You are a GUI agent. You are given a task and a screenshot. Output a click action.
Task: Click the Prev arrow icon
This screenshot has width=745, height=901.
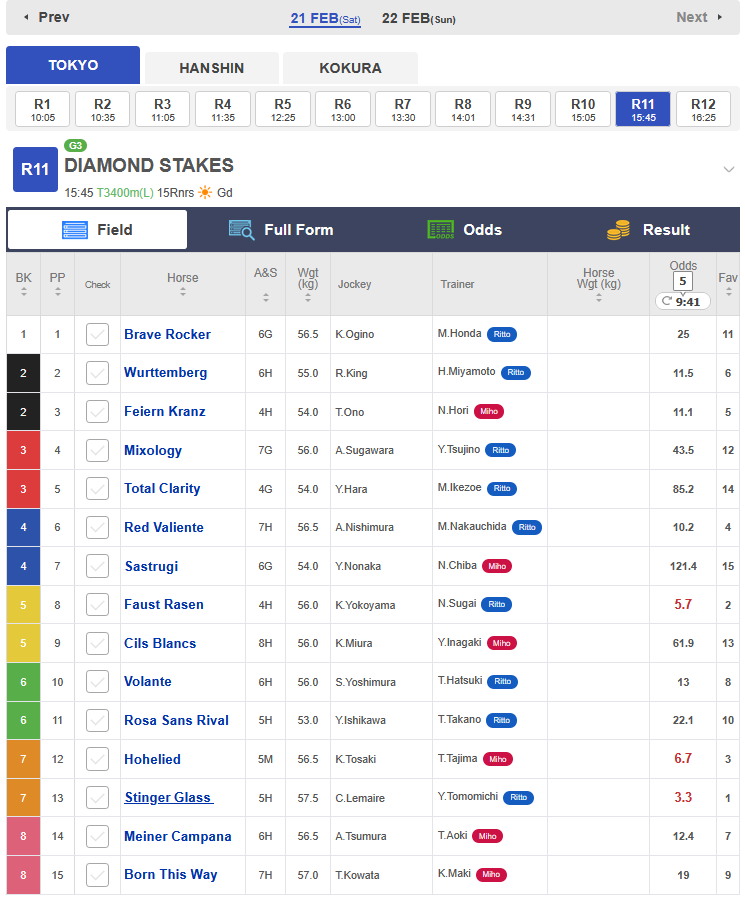point(26,17)
